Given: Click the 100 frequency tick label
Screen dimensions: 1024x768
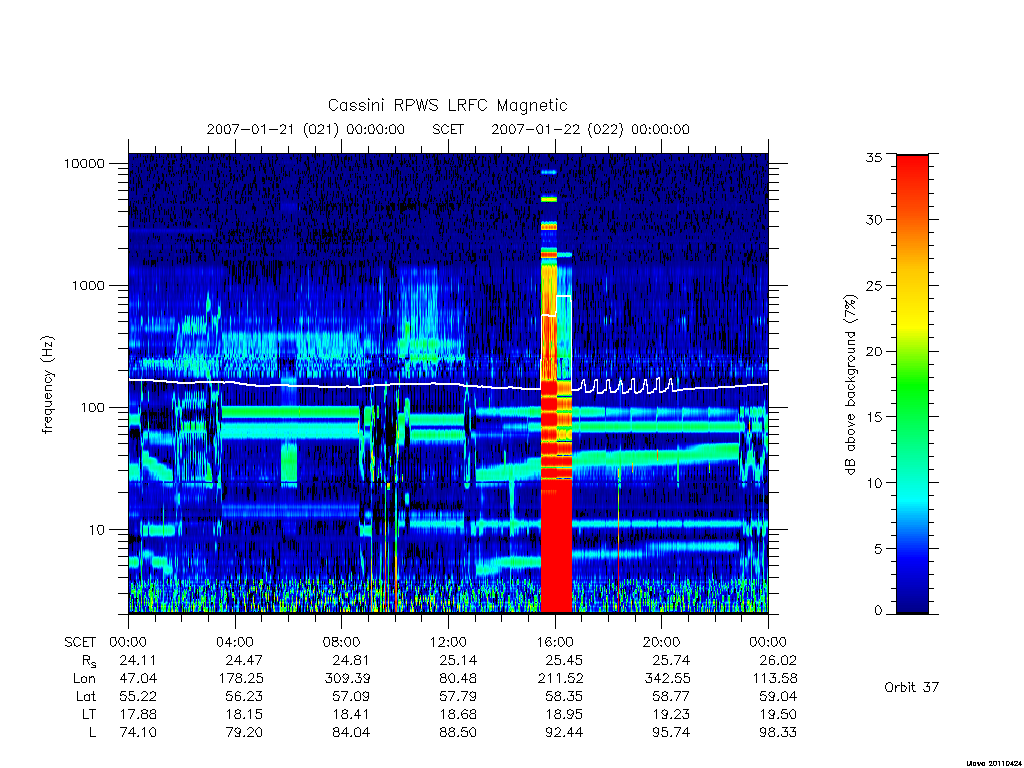Looking at the screenshot, I should (92, 408).
